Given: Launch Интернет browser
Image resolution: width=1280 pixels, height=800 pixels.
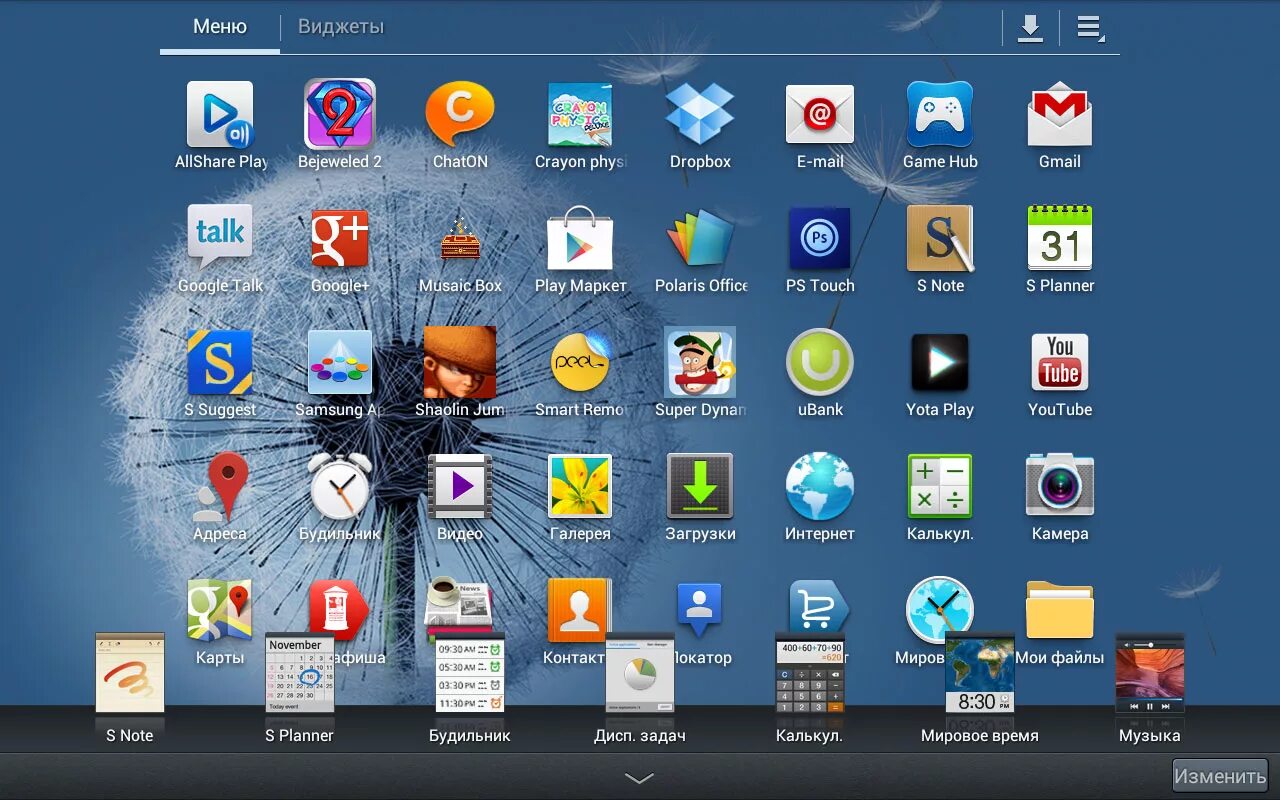Looking at the screenshot, I should tap(820, 486).
